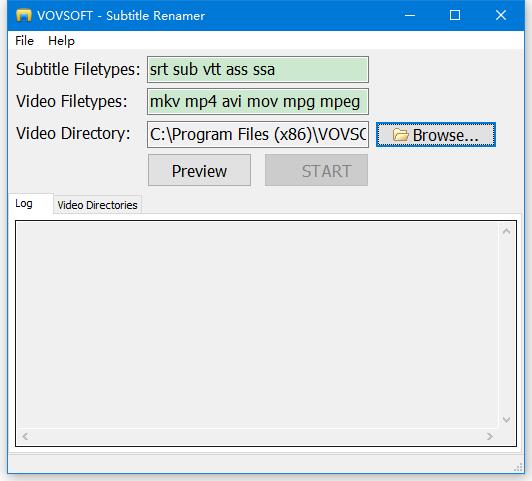Click inside the empty log text area
This screenshot has width=532, height=481.
pos(257,325)
